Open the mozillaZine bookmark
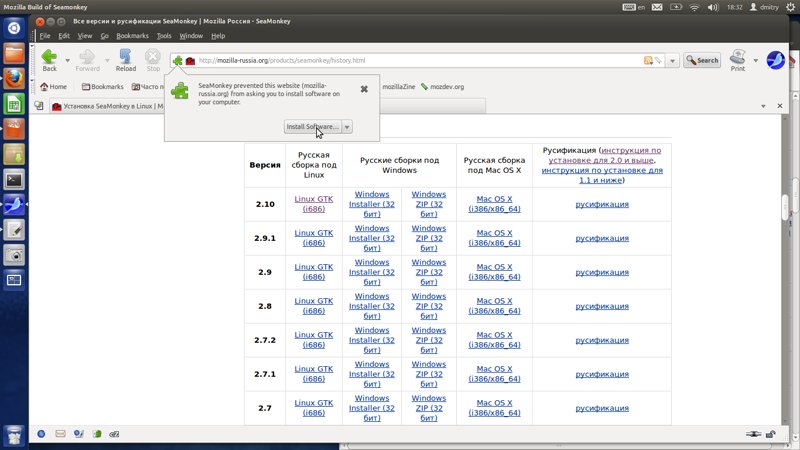The width and height of the screenshot is (800, 450). (398, 87)
